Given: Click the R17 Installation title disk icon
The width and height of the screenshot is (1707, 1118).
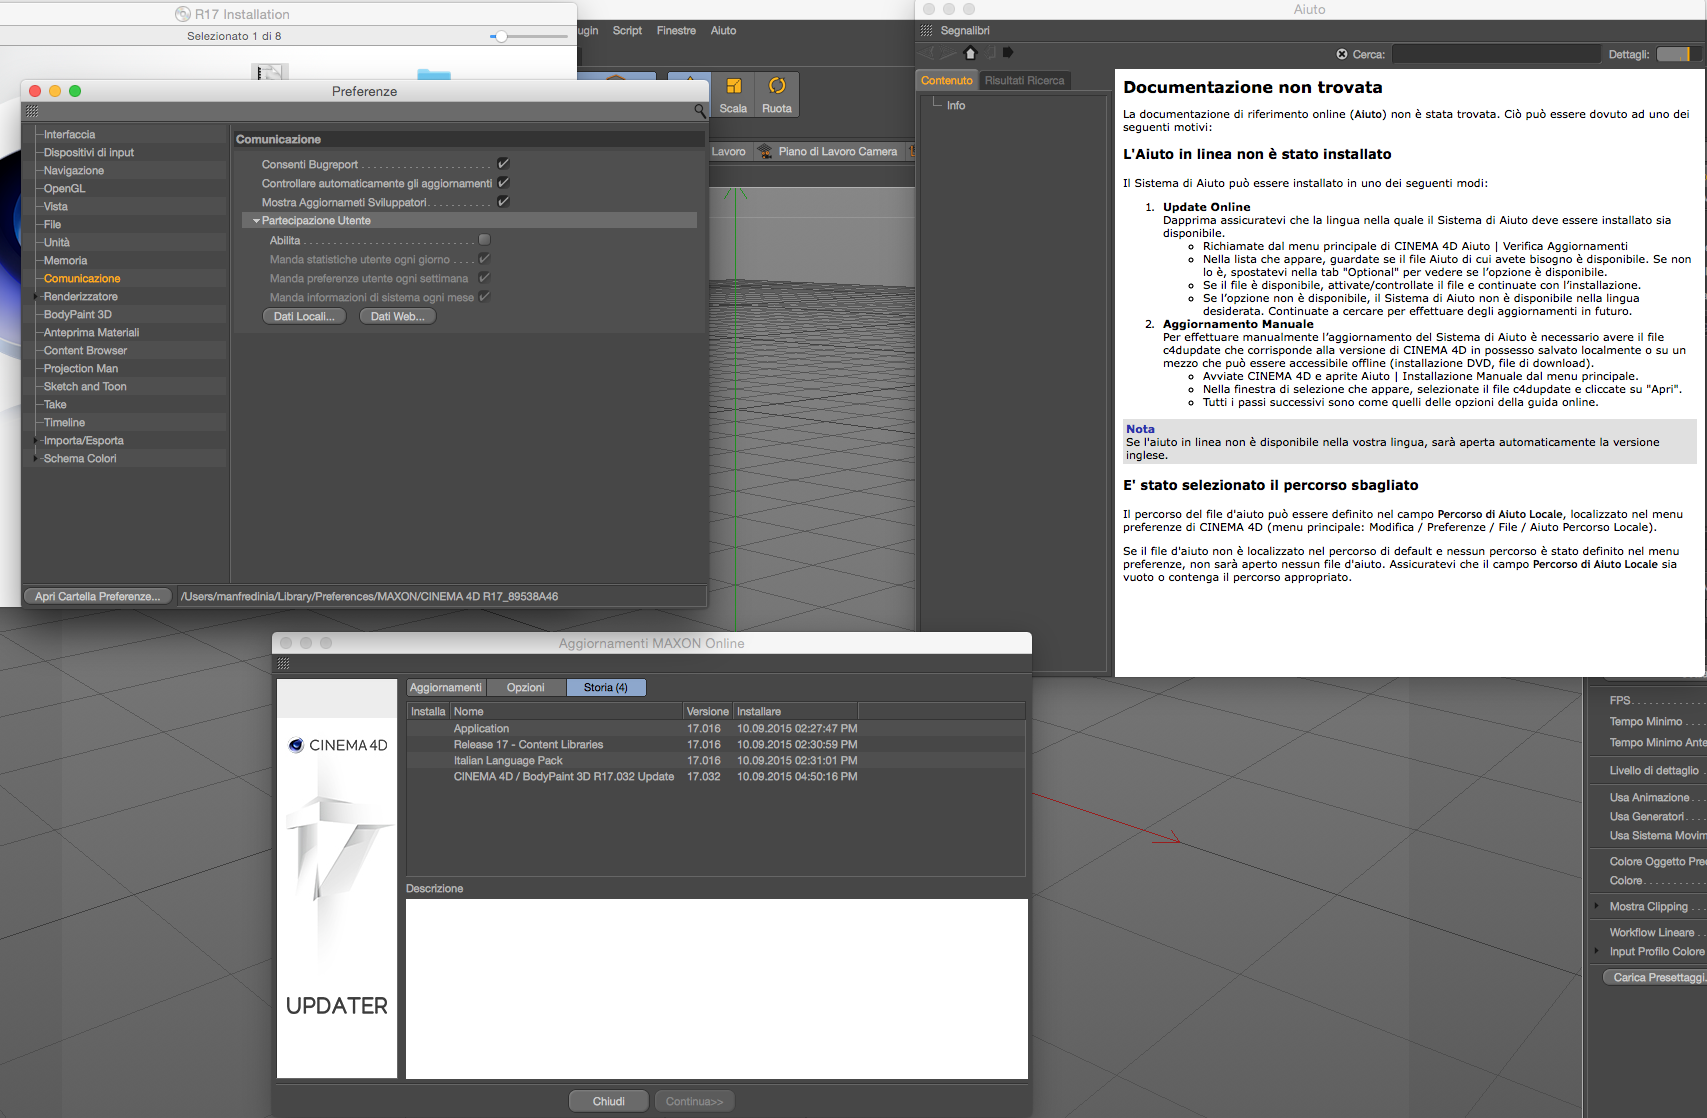Looking at the screenshot, I should (183, 14).
